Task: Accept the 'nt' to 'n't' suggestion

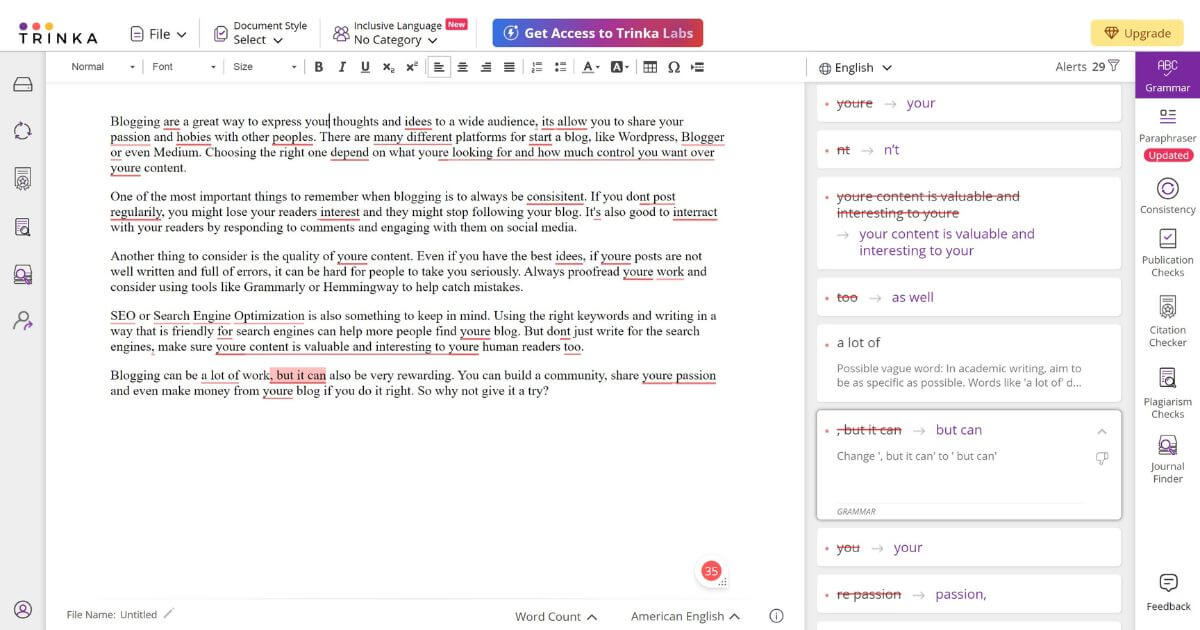Action: coord(892,150)
